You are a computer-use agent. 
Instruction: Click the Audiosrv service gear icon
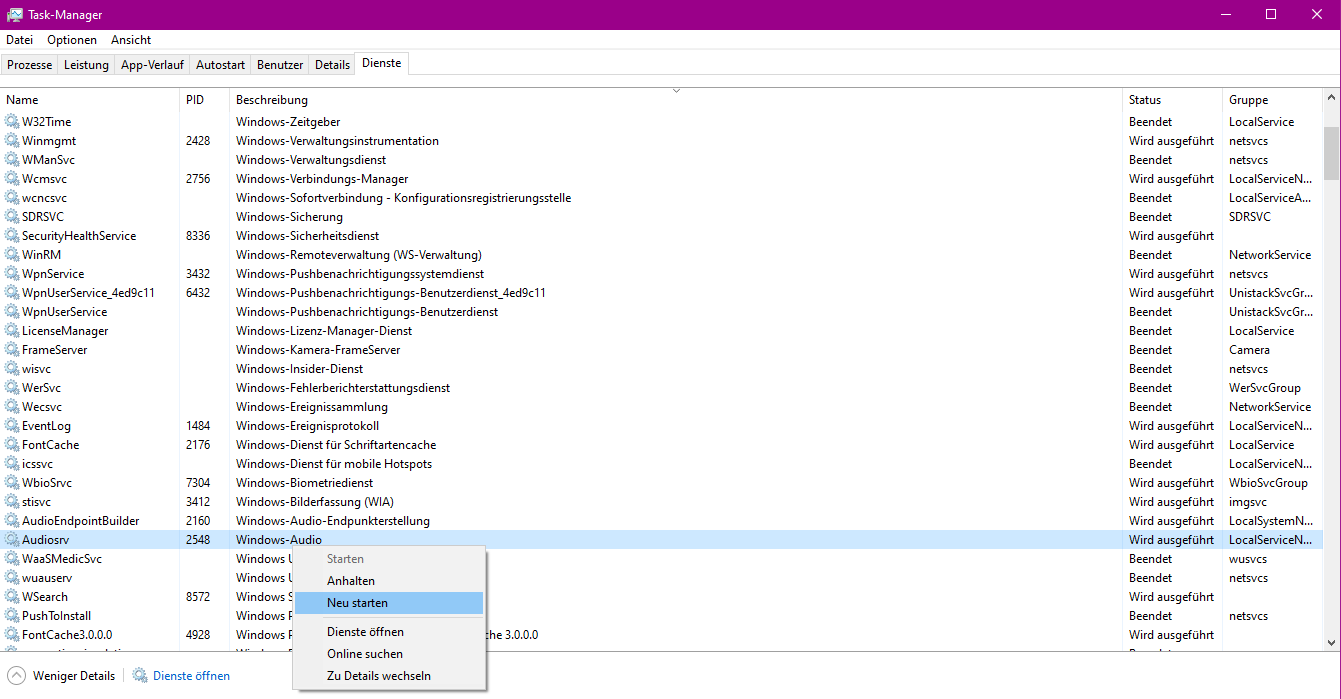click(12, 540)
